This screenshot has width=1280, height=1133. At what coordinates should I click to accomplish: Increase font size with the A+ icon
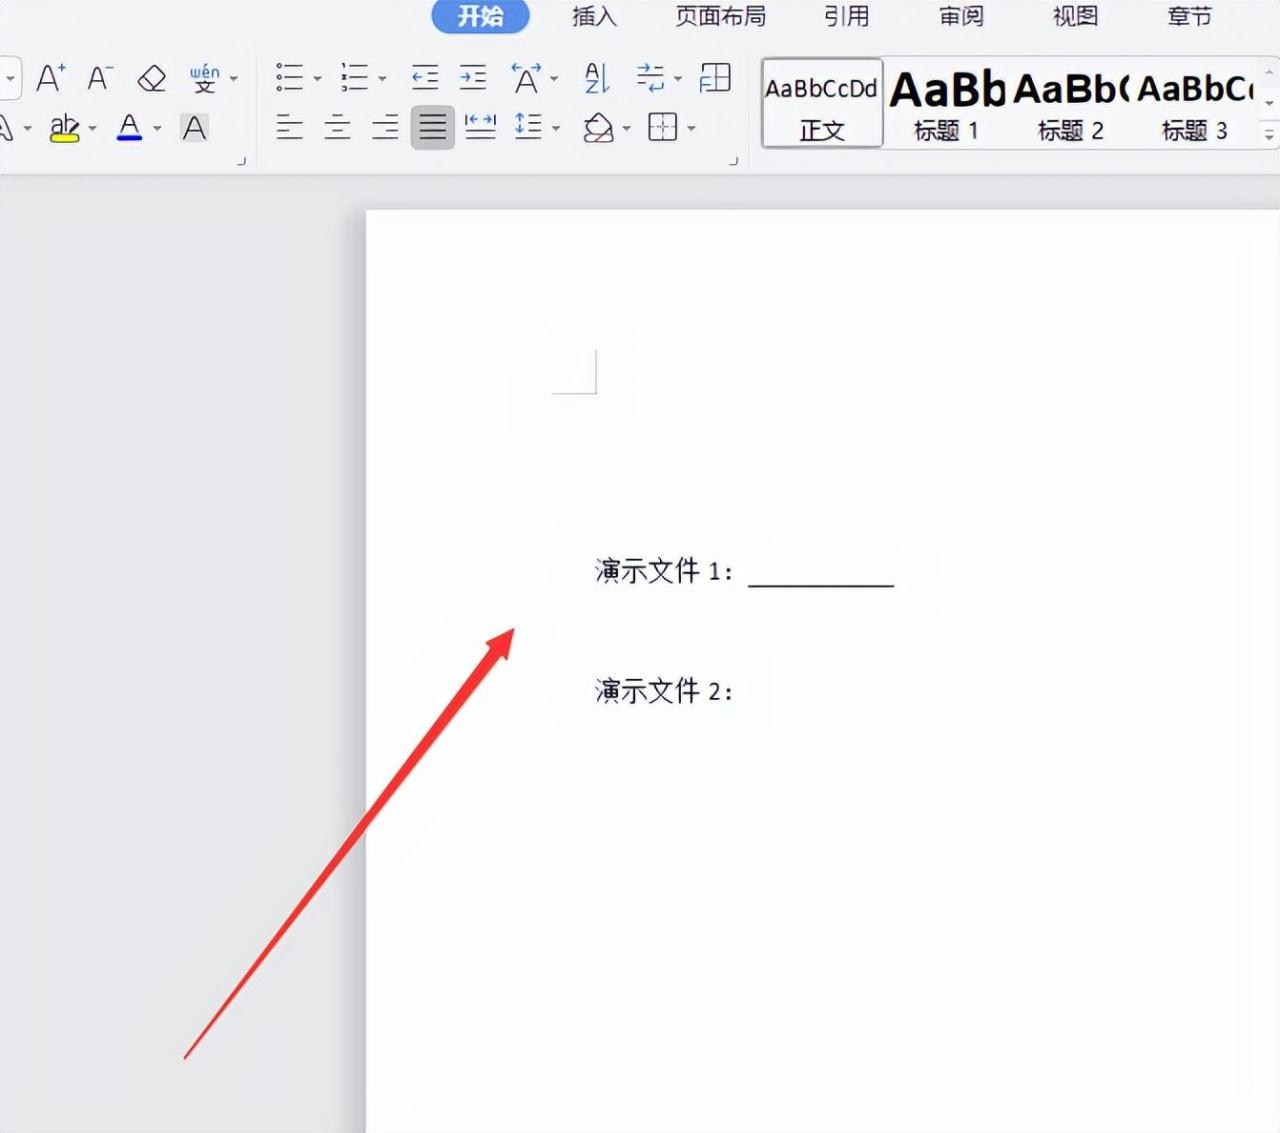point(51,78)
